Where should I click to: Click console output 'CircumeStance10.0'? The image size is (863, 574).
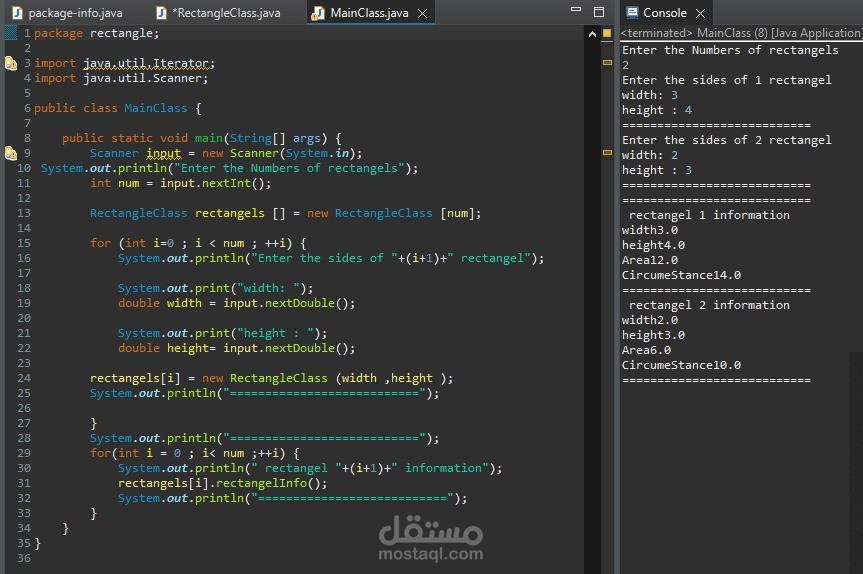tap(681, 365)
